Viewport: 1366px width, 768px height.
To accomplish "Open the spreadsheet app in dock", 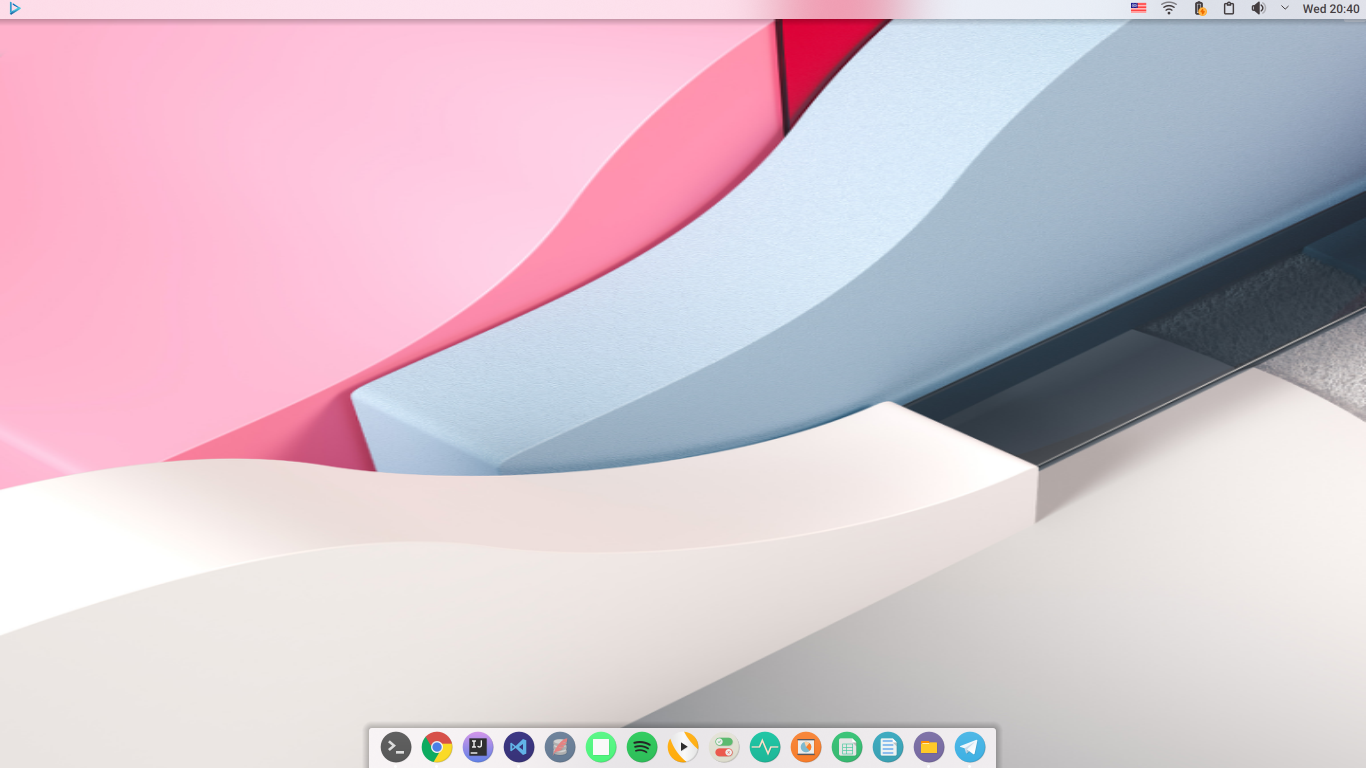I will click(x=847, y=747).
